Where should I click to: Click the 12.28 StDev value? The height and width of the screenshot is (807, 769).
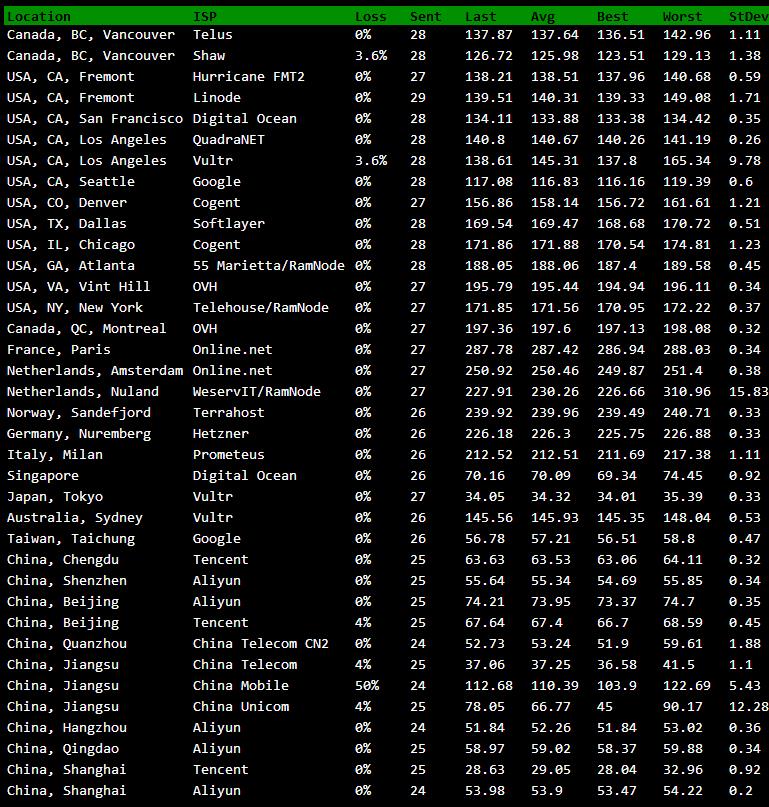[x=748, y=707]
